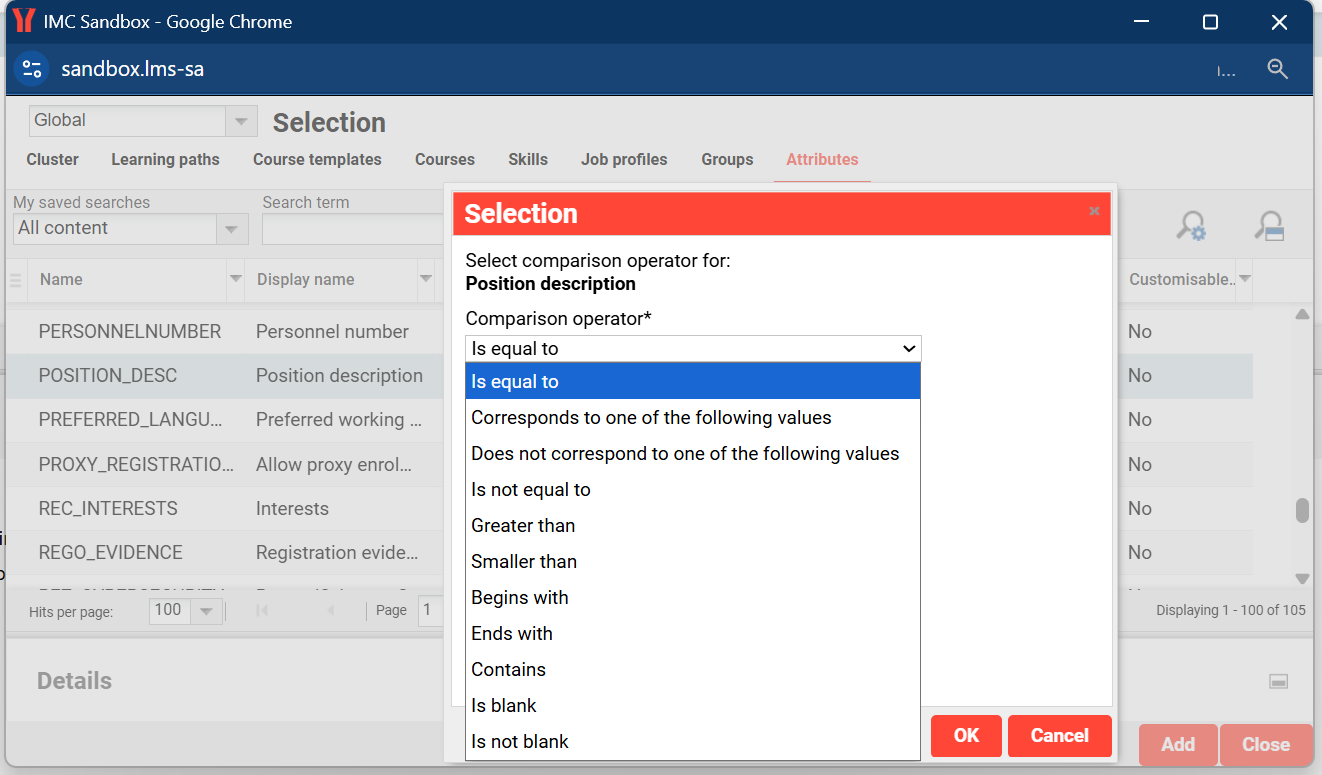The image size is (1322, 775).
Task: Expand the Global scope dropdown
Action: click(240, 121)
